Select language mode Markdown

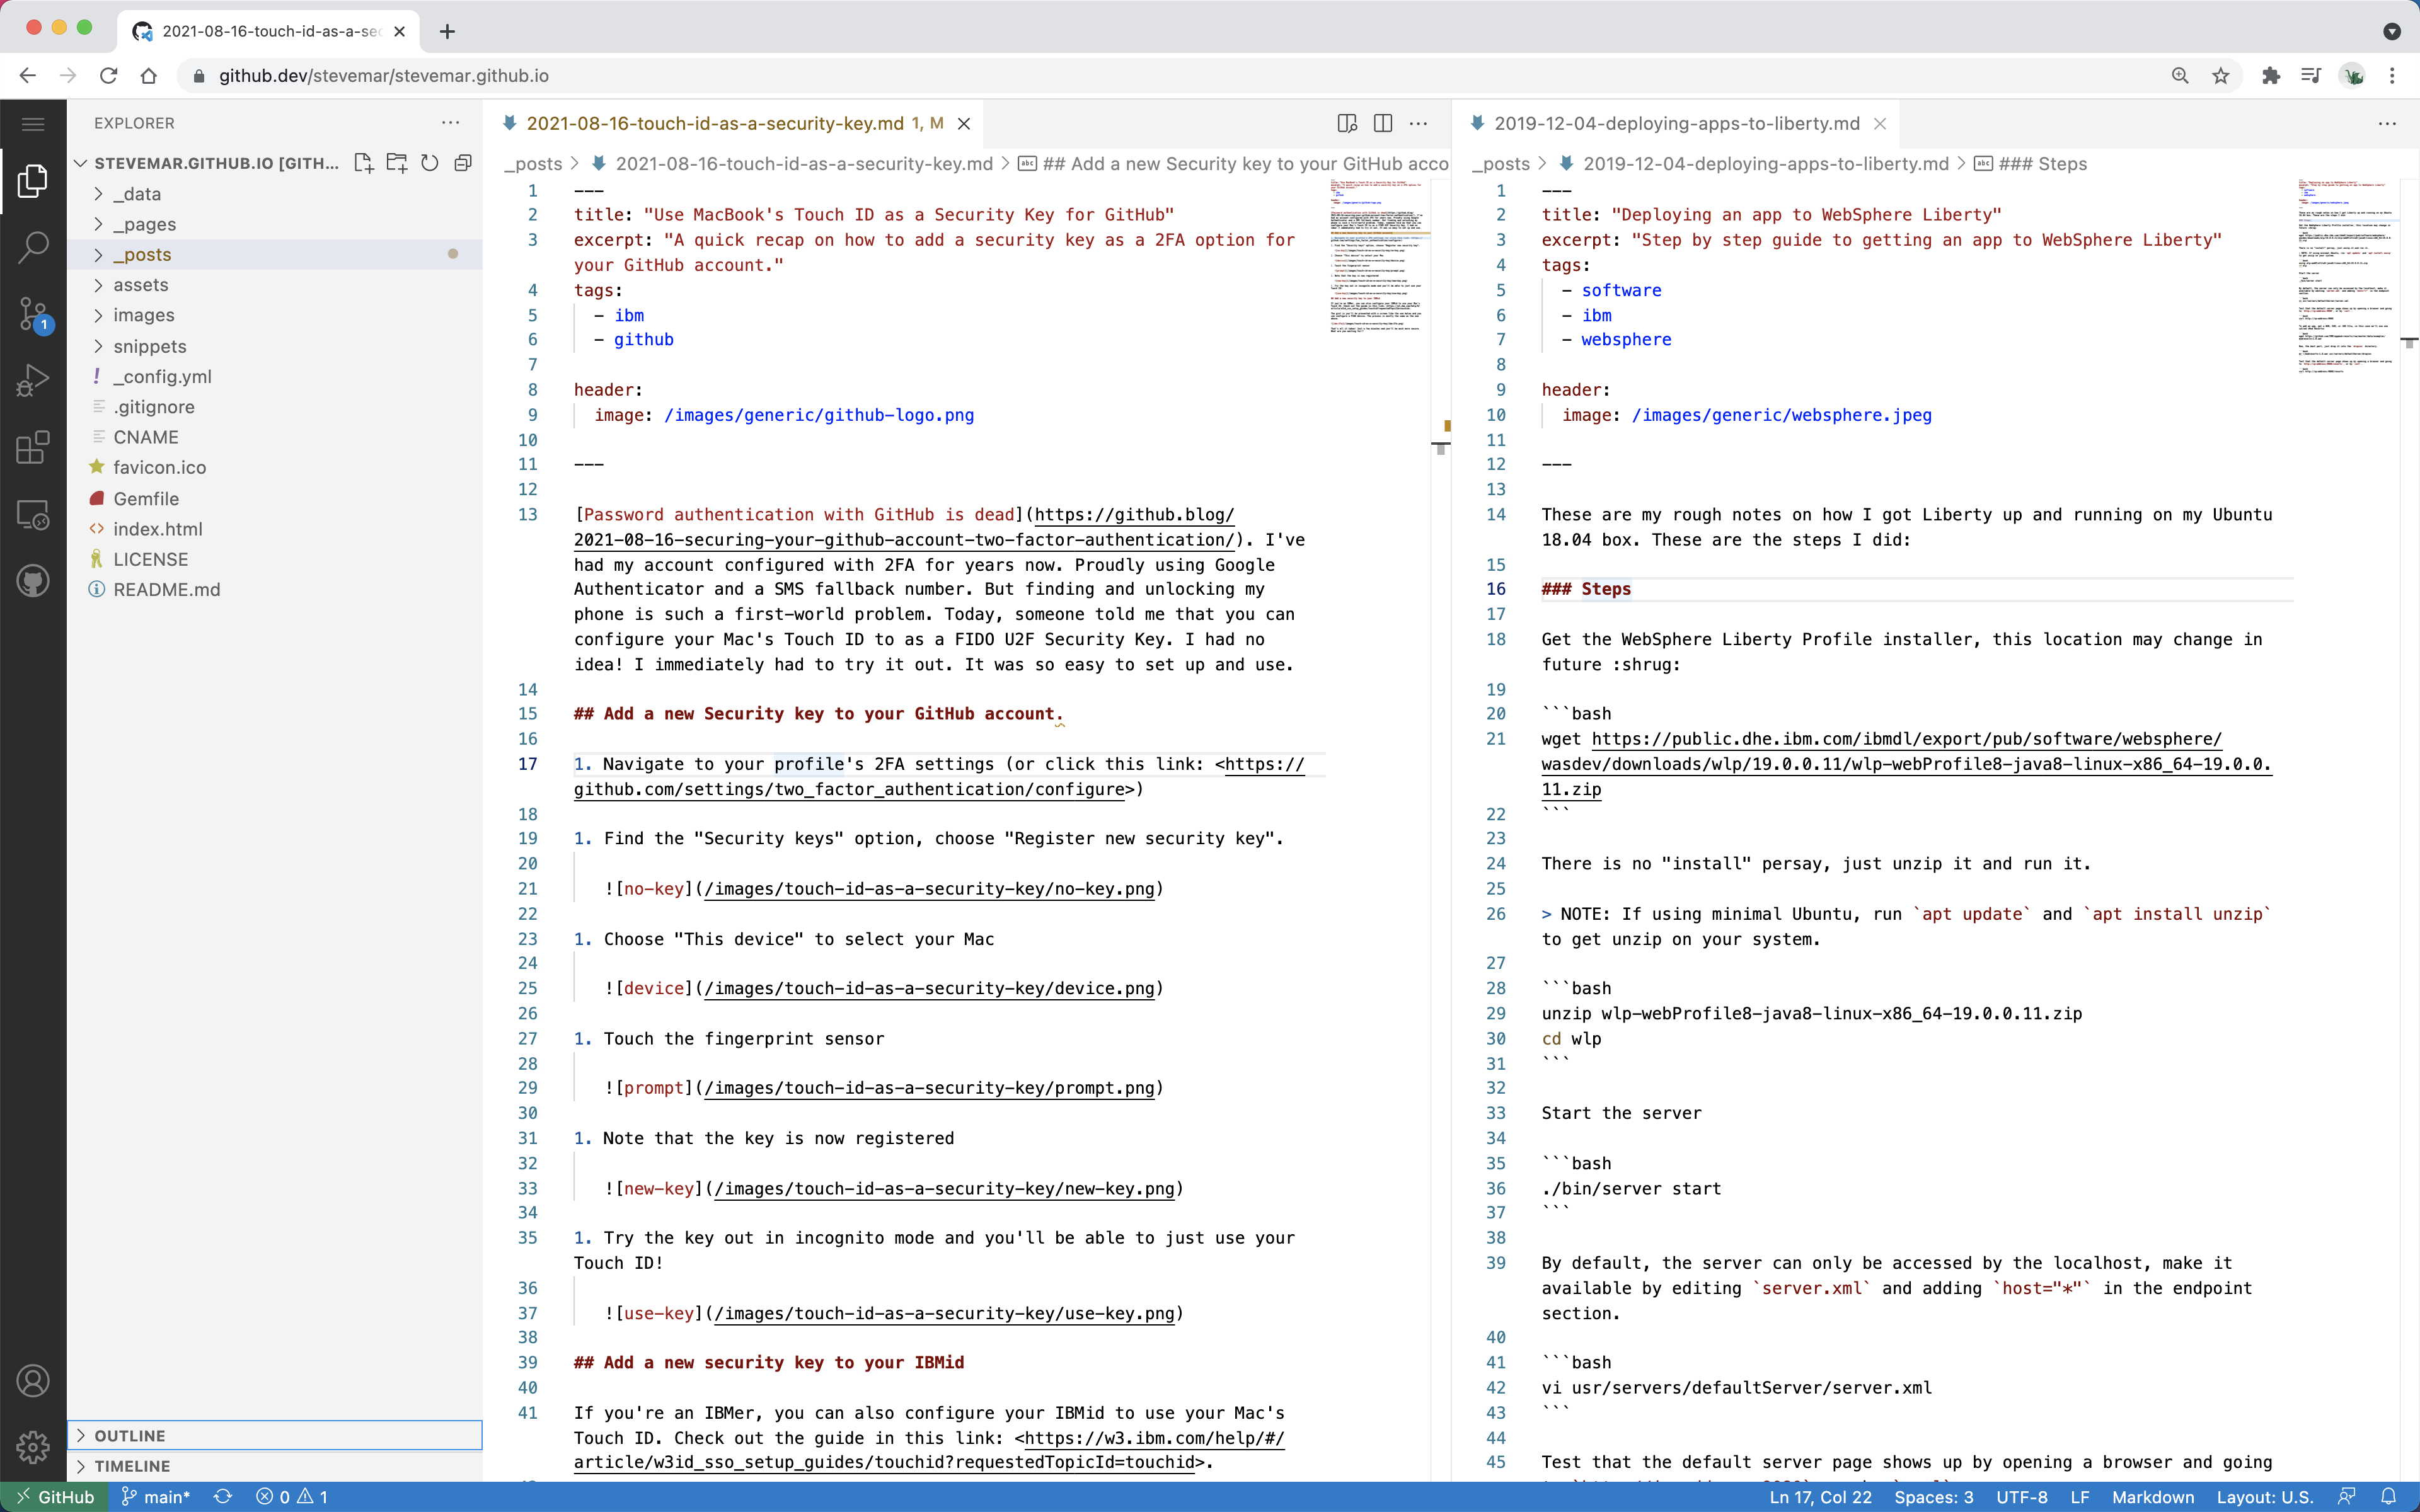pos(2153,1497)
